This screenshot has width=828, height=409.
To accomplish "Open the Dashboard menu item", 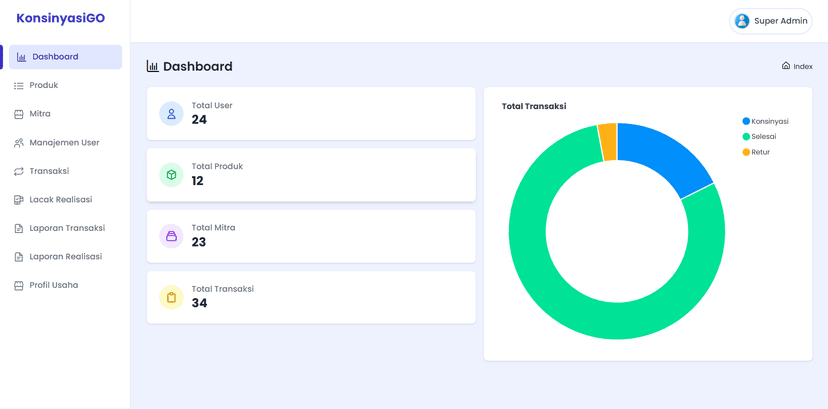I will coord(62,57).
